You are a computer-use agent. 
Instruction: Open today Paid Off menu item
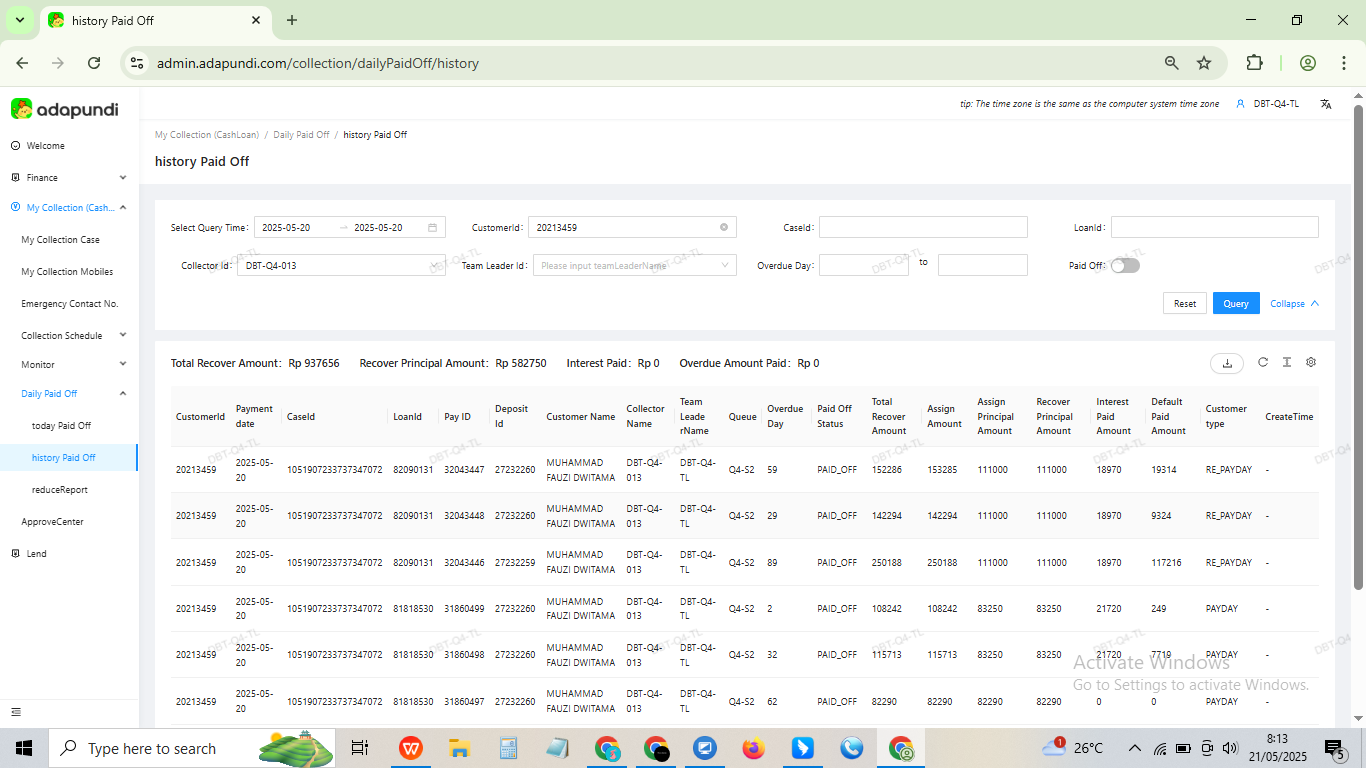click(x=62, y=426)
